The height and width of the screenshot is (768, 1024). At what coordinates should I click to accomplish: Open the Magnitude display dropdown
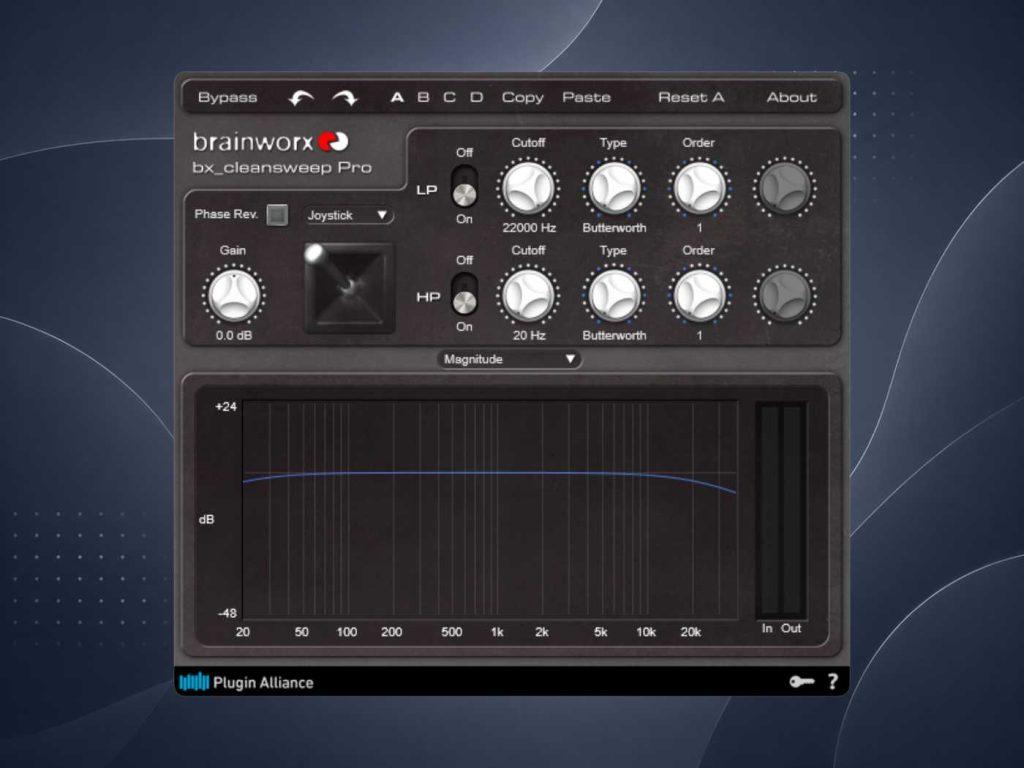tap(509, 359)
